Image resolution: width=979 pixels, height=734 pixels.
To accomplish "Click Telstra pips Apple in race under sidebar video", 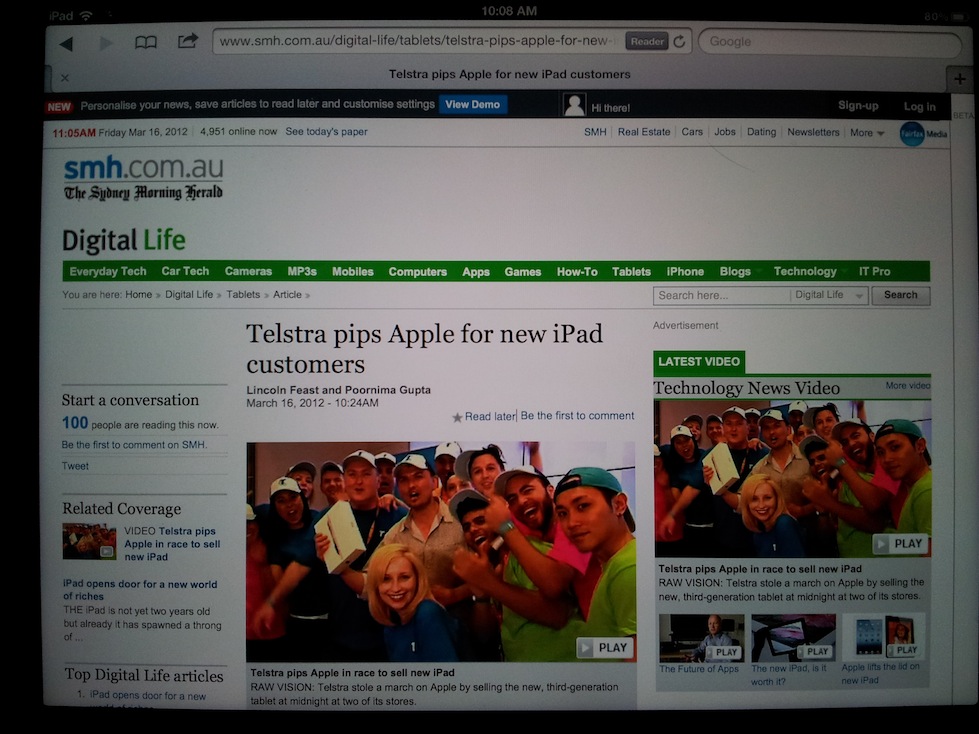I will point(760,569).
